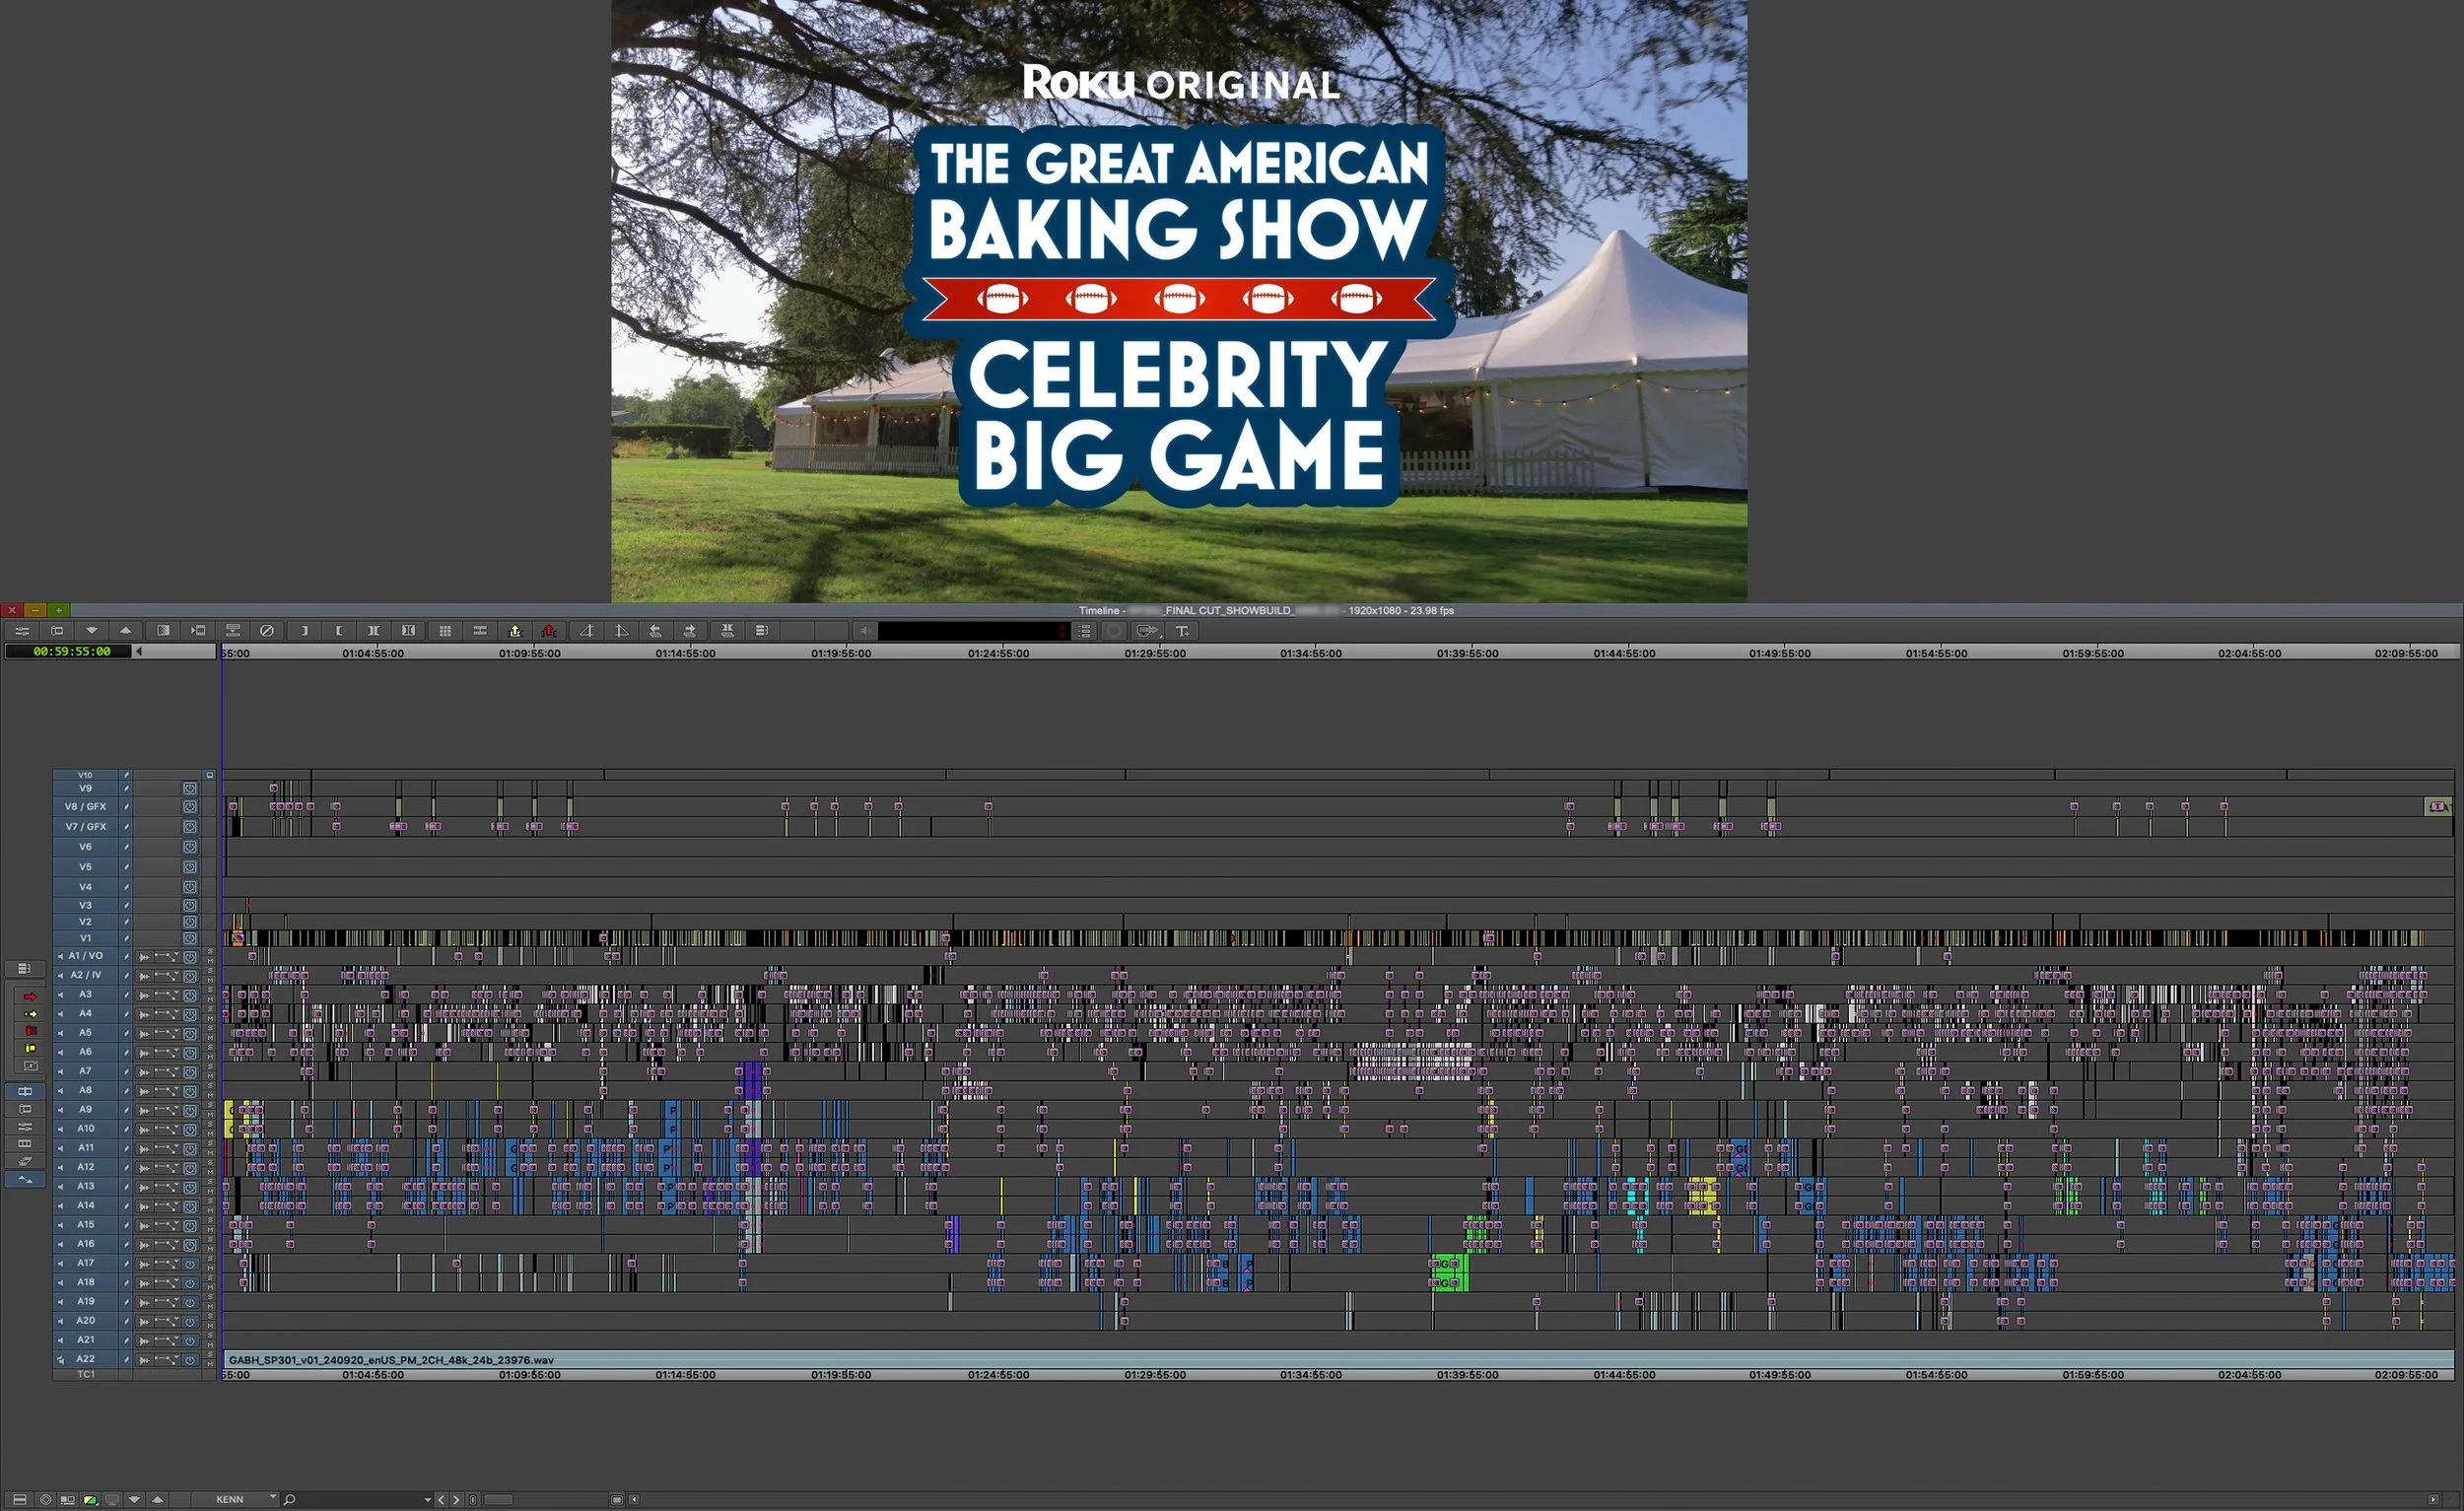Select the red Lift/Overwrite segment arrow tool
The width and height of the screenshot is (2464, 1511).
click(x=30, y=997)
